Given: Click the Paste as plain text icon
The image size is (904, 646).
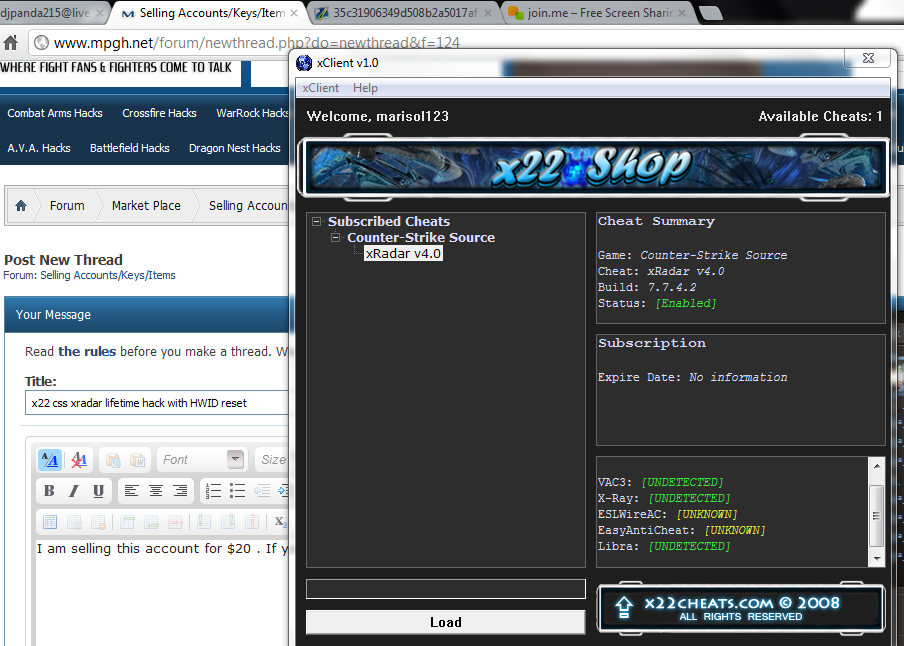Looking at the screenshot, I should point(113,460).
